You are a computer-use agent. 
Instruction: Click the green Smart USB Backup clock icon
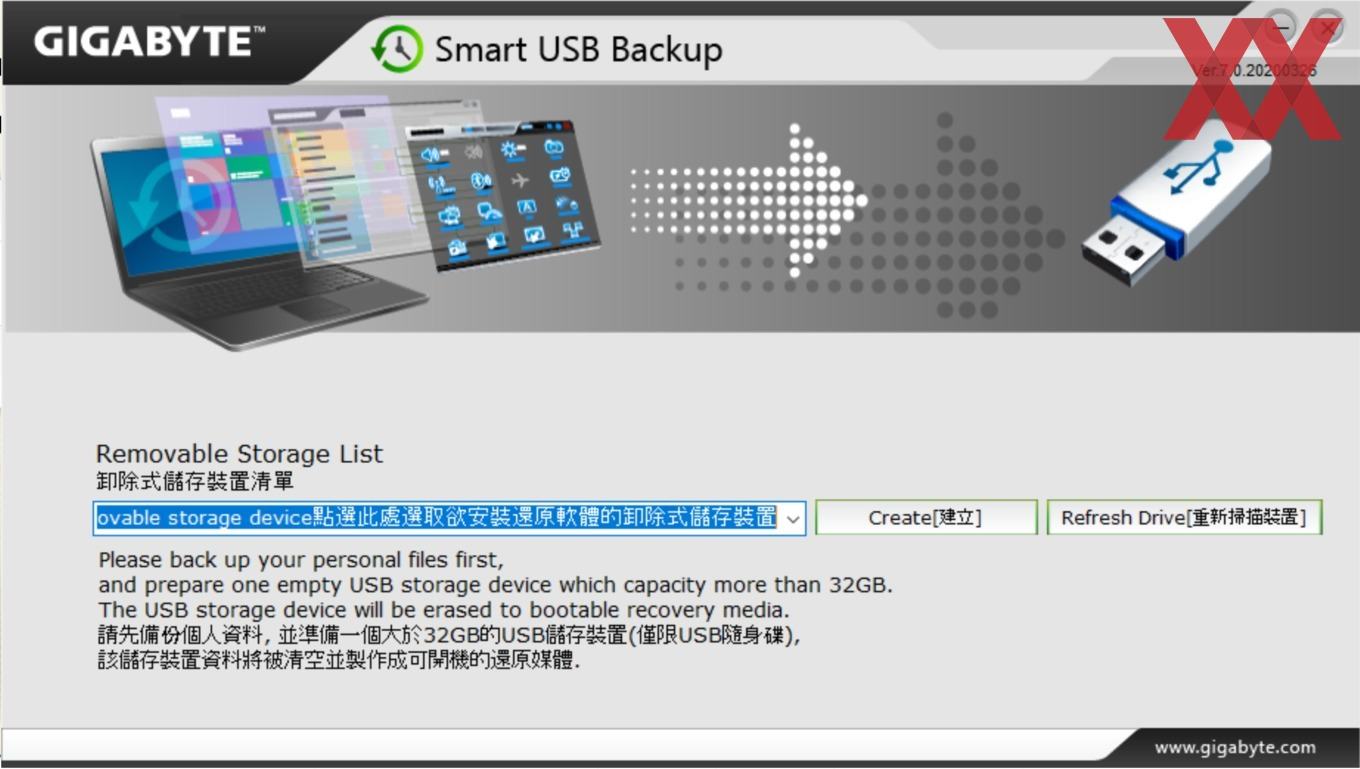(396, 49)
